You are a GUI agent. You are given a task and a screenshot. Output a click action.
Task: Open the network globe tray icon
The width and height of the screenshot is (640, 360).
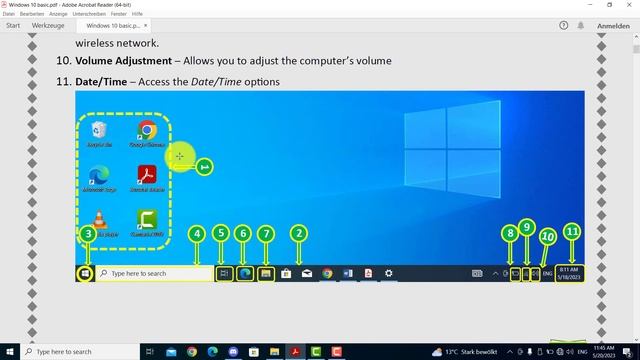(x=560, y=351)
